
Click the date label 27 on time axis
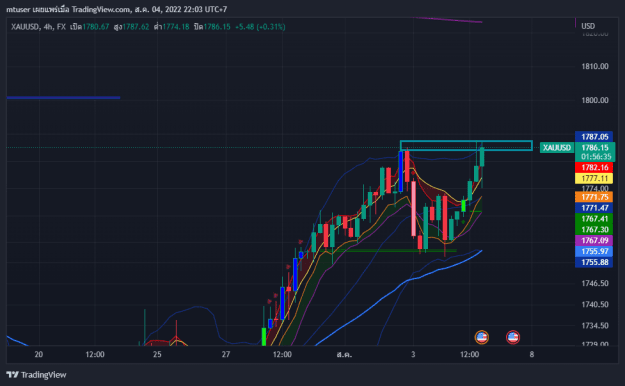coord(226,354)
